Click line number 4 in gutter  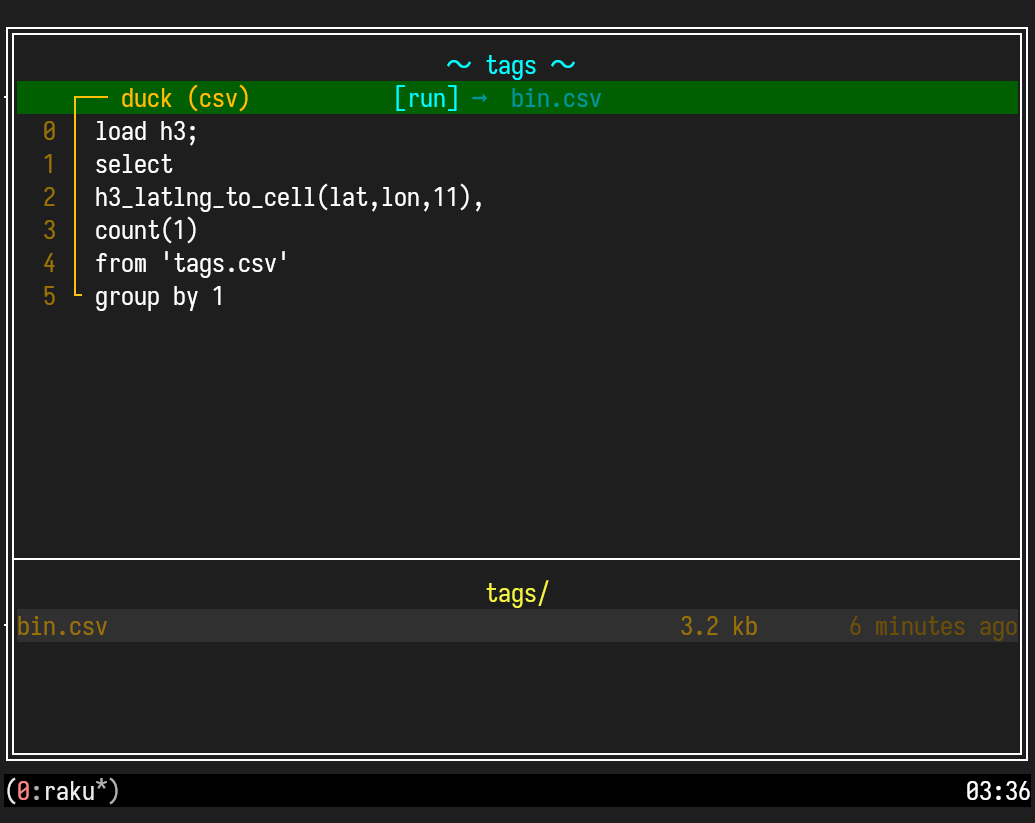[x=50, y=264]
